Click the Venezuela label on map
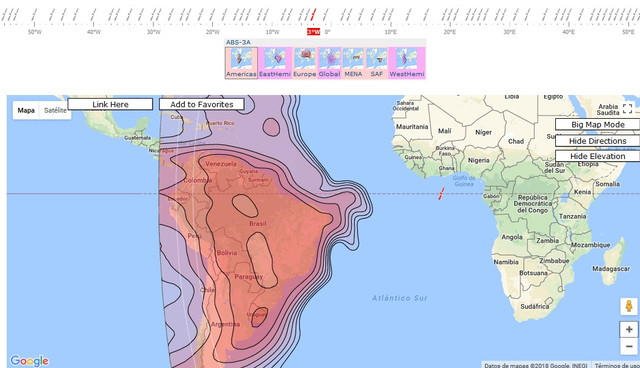This screenshot has height=368, width=640. [x=221, y=164]
